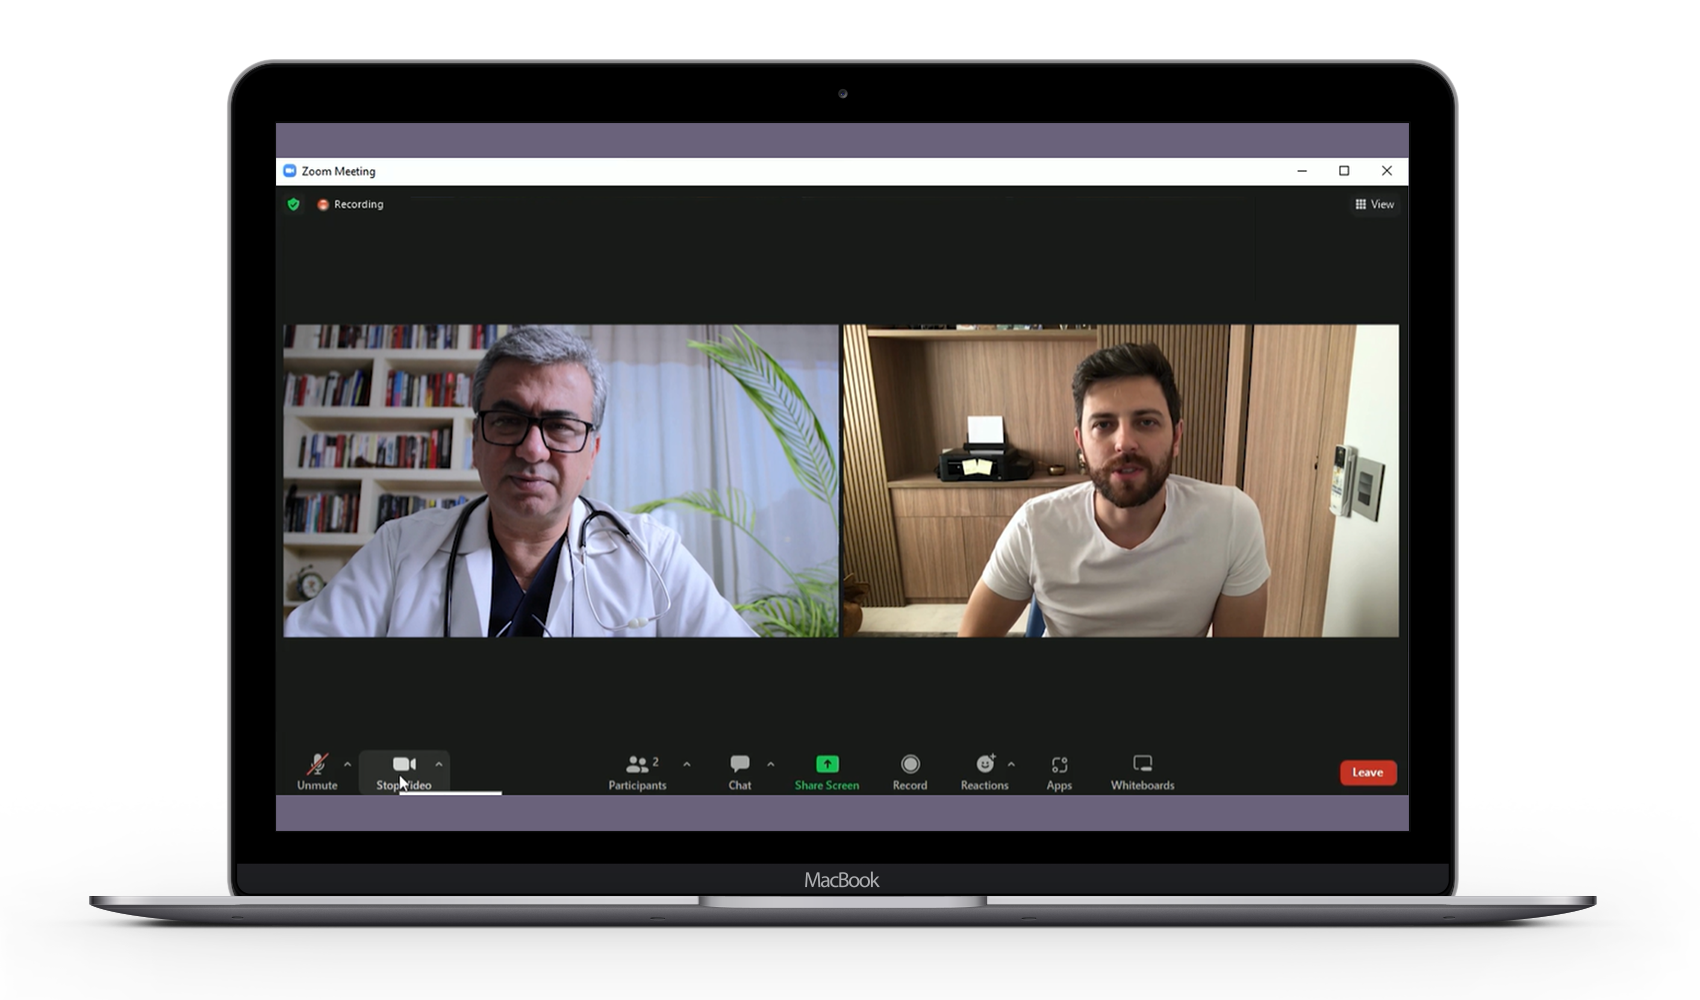Select the doctor's video tile
The width and height of the screenshot is (1700, 1000).
[x=561, y=480]
